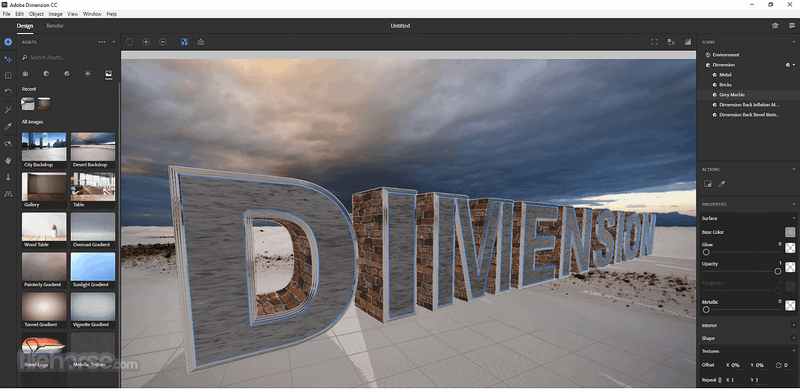Image resolution: width=800 pixels, height=389 pixels.
Task: Click in the Search Assets field
Action: [x=69, y=58]
